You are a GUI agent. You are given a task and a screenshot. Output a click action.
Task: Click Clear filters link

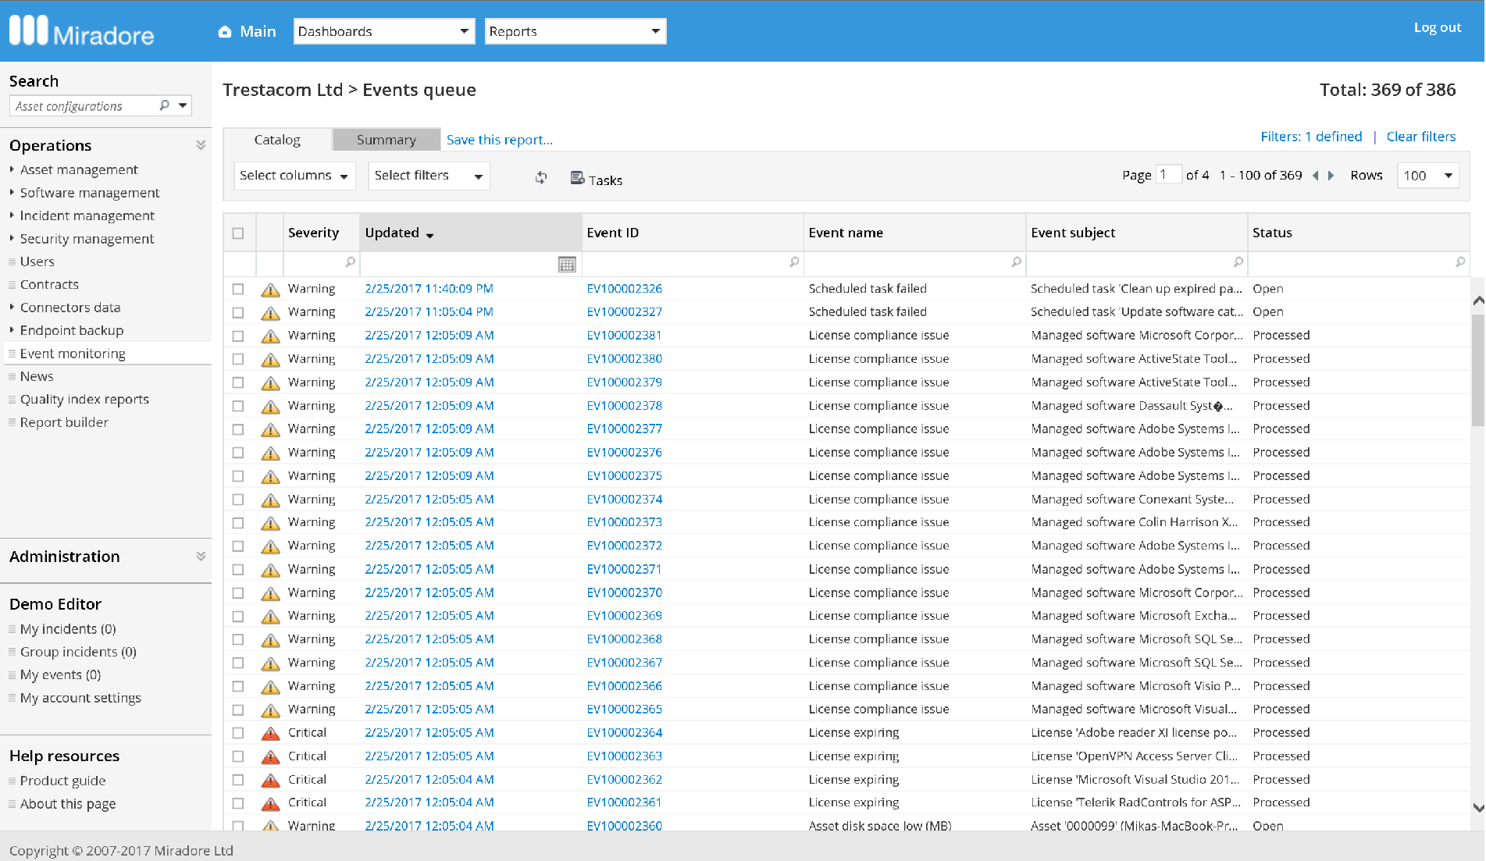[1421, 137]
